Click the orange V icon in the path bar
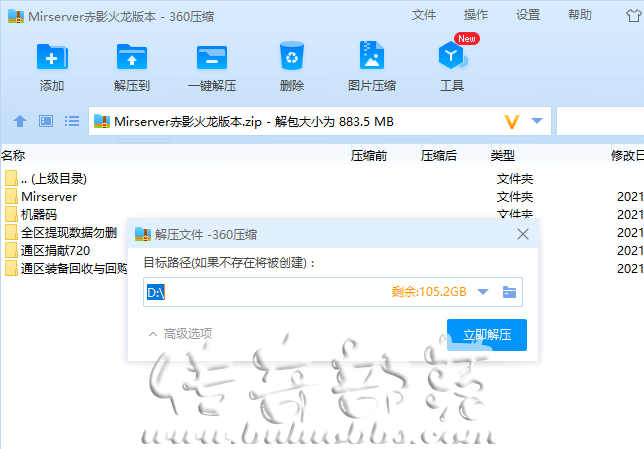644x449 pixels. pyautogui.click(x=512, y=122)
